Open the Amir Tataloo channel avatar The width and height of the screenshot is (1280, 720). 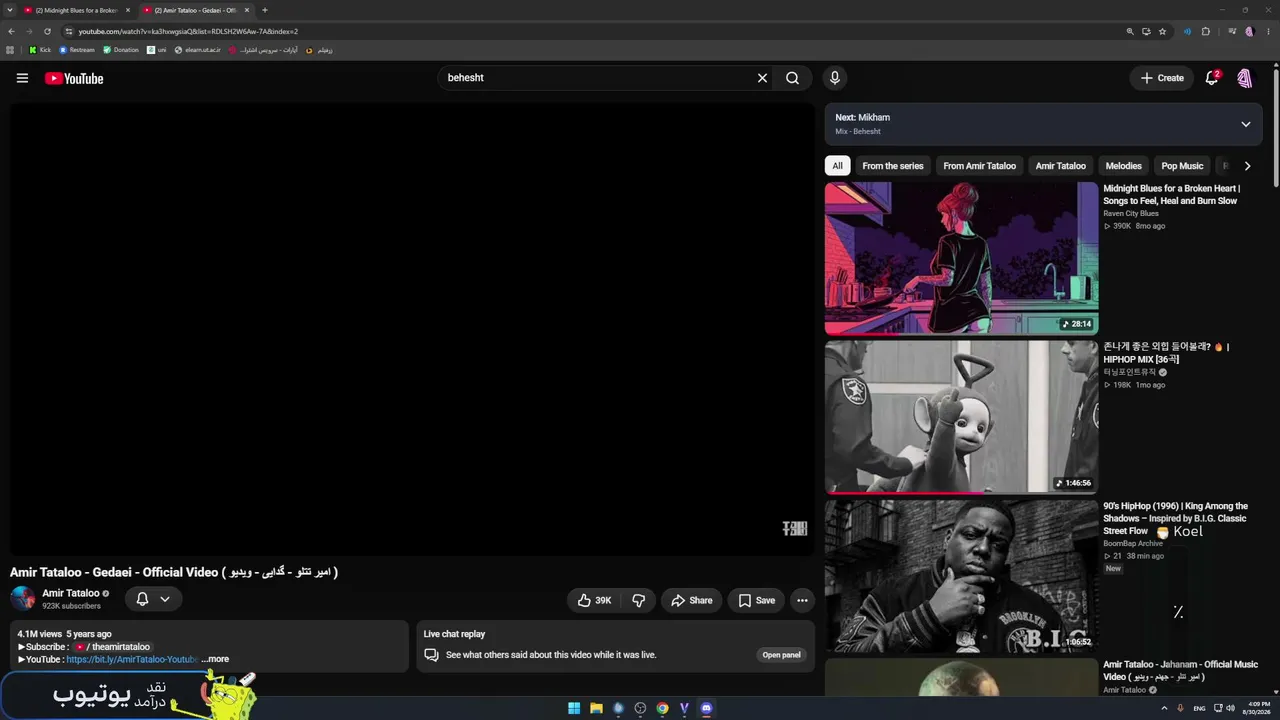click(22, 598)
